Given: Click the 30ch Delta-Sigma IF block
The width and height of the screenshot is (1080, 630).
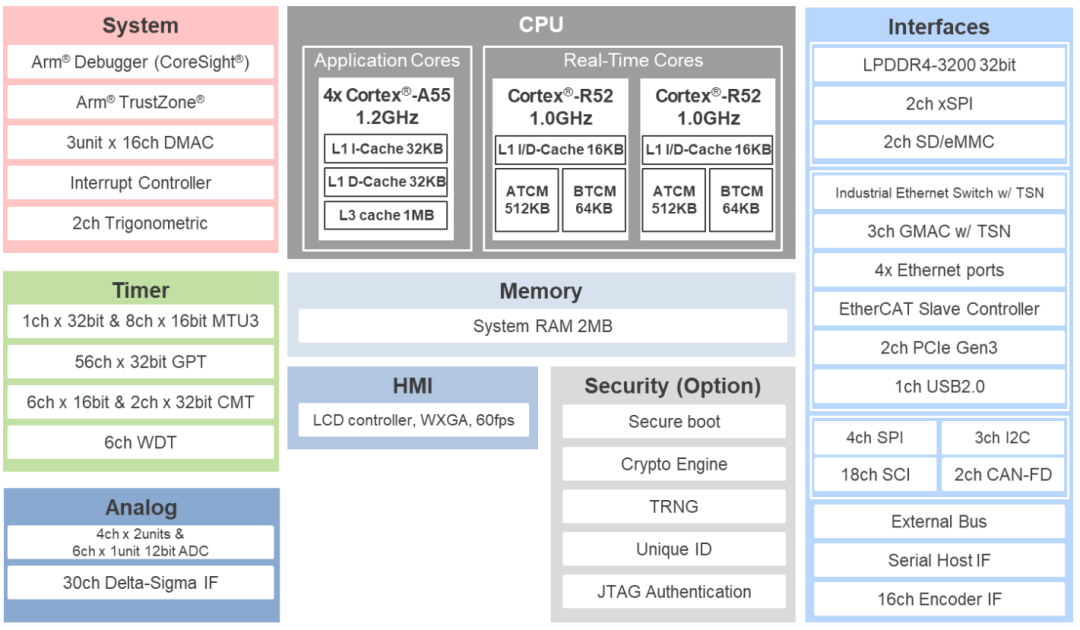Looking at the screenshot, I should pyautogui.click(x=140, y=583).
